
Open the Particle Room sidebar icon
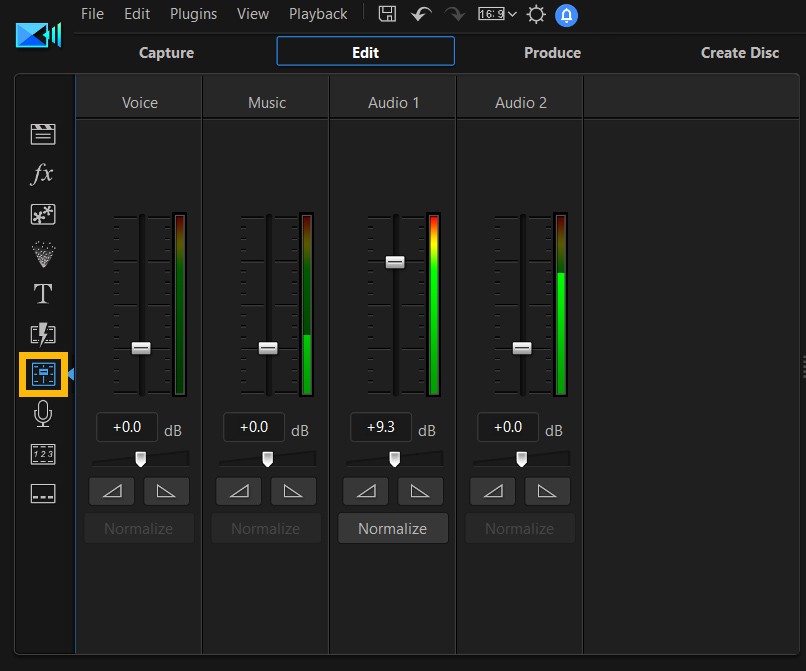point(43,254)
